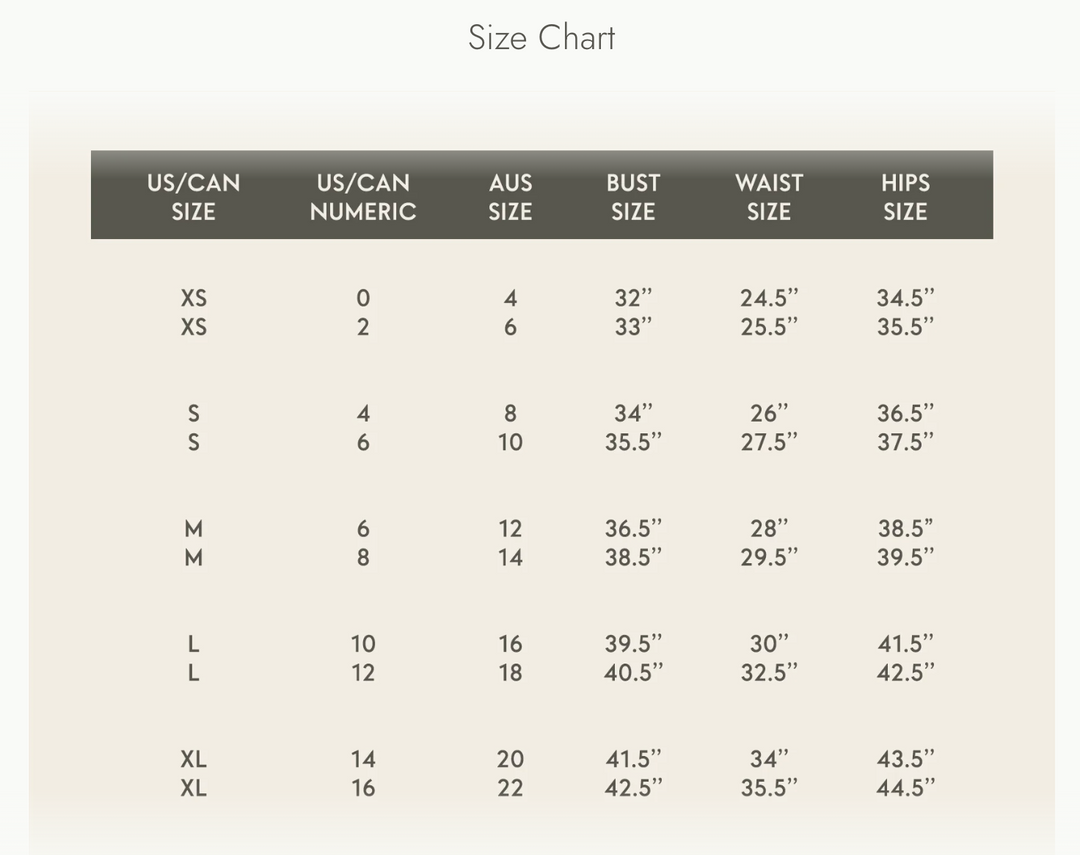Select the 44.5" hips measurement
The width and height of the screenshot is (1080, 855).
click(x=905, y=787)
